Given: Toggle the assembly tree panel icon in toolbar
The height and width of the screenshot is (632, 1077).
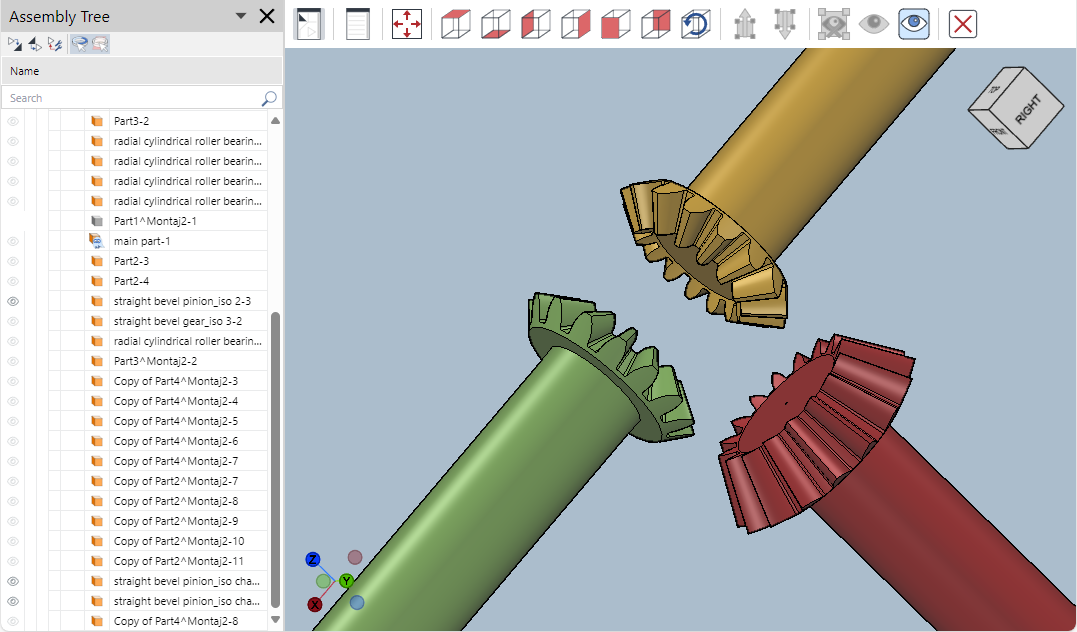Looking at the screenshot, I should [x=309, y=24].
